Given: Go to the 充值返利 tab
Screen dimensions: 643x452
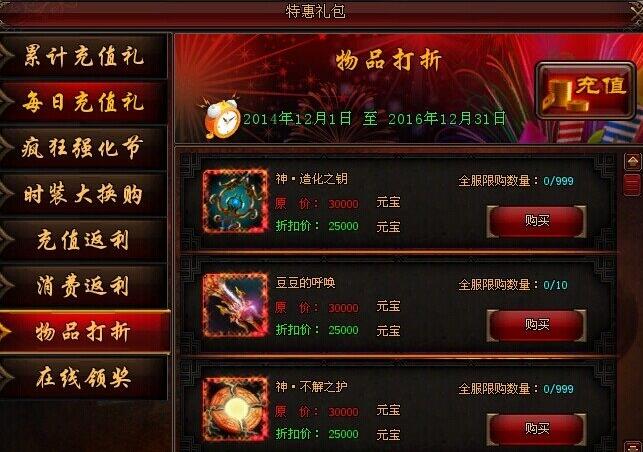Looking at the screenshot, I should [x=84, y=240].
